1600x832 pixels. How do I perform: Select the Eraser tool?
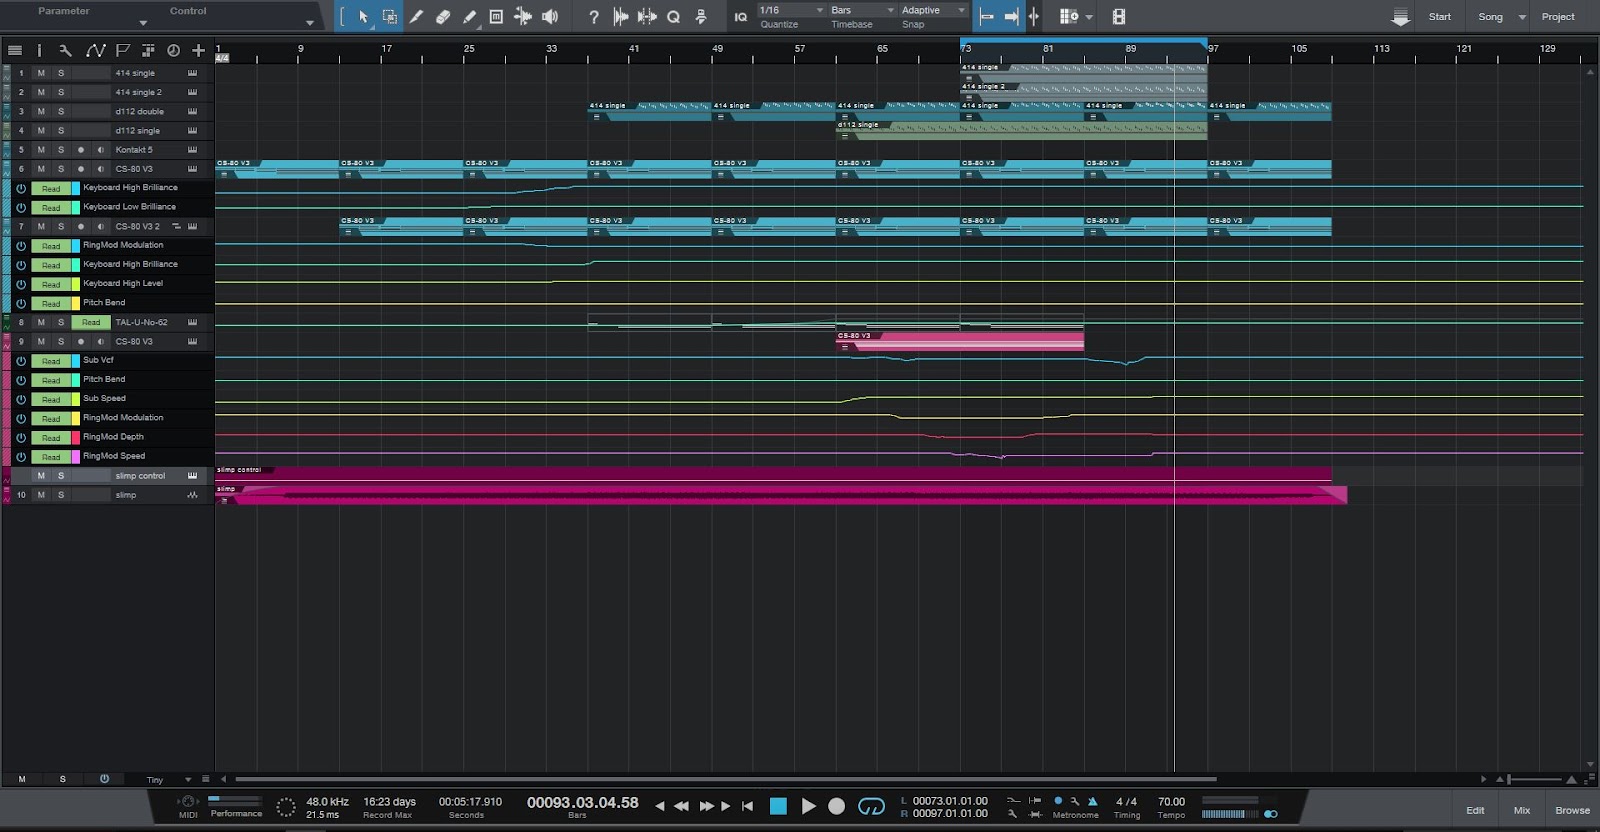coord(443,17)
